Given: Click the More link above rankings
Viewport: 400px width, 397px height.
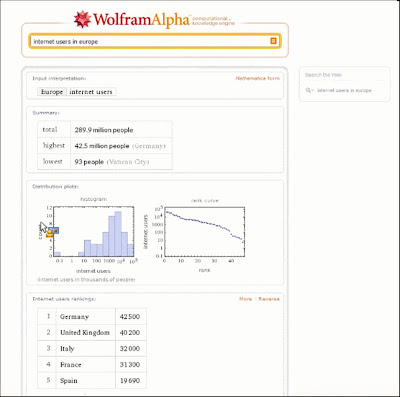Looking at the screenshot, I should point(246,299).
